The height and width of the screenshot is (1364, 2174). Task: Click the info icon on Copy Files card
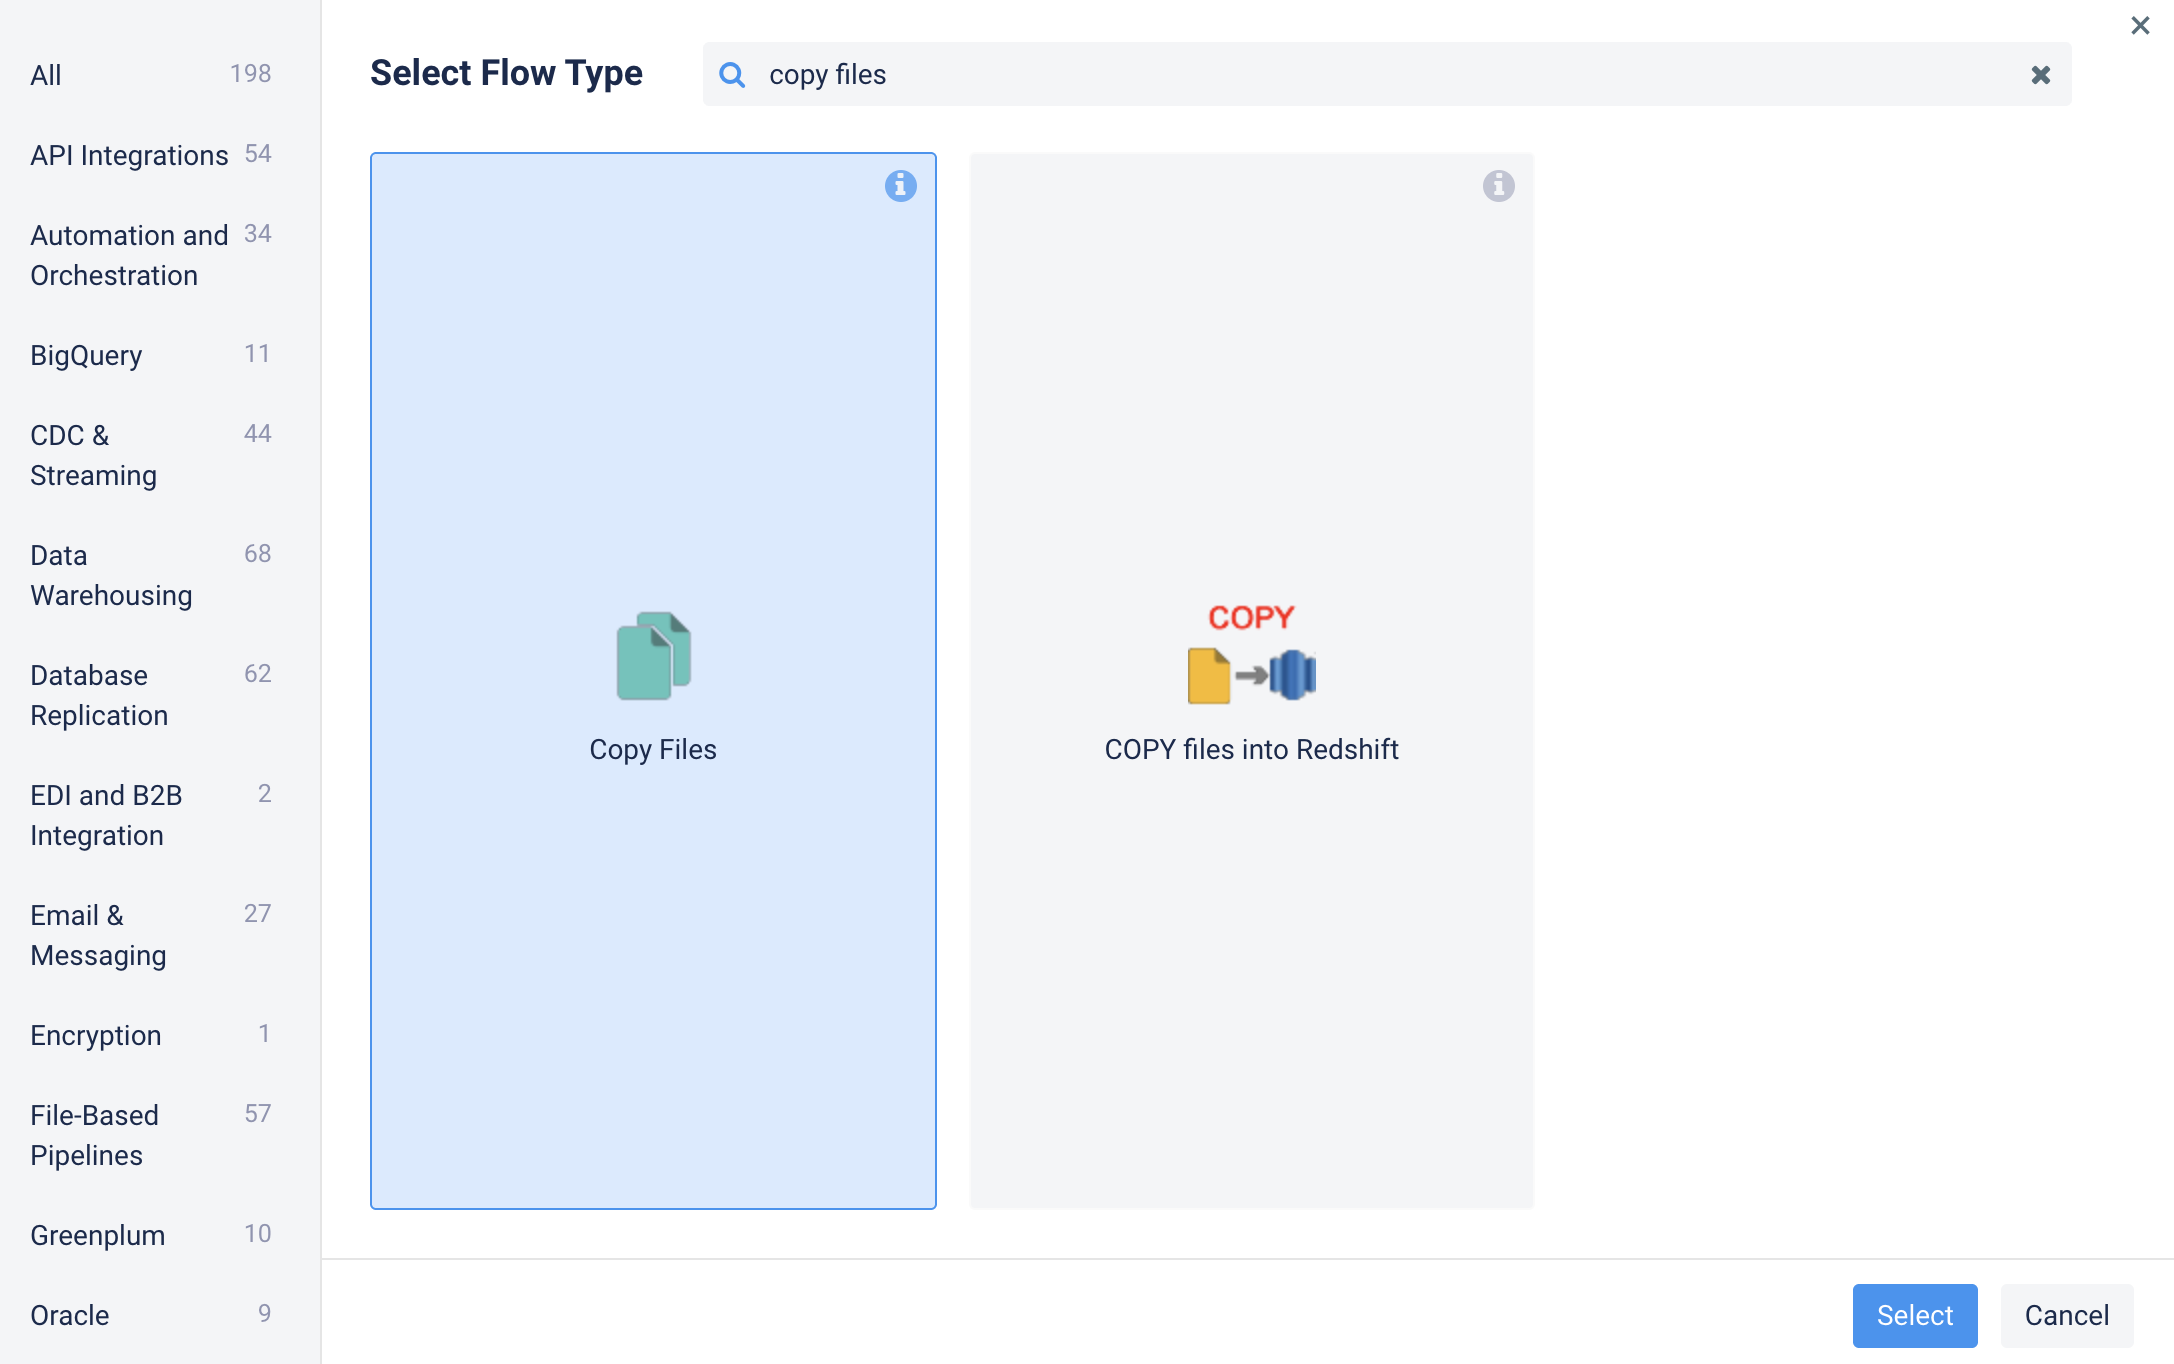click(x=900, y=186)
